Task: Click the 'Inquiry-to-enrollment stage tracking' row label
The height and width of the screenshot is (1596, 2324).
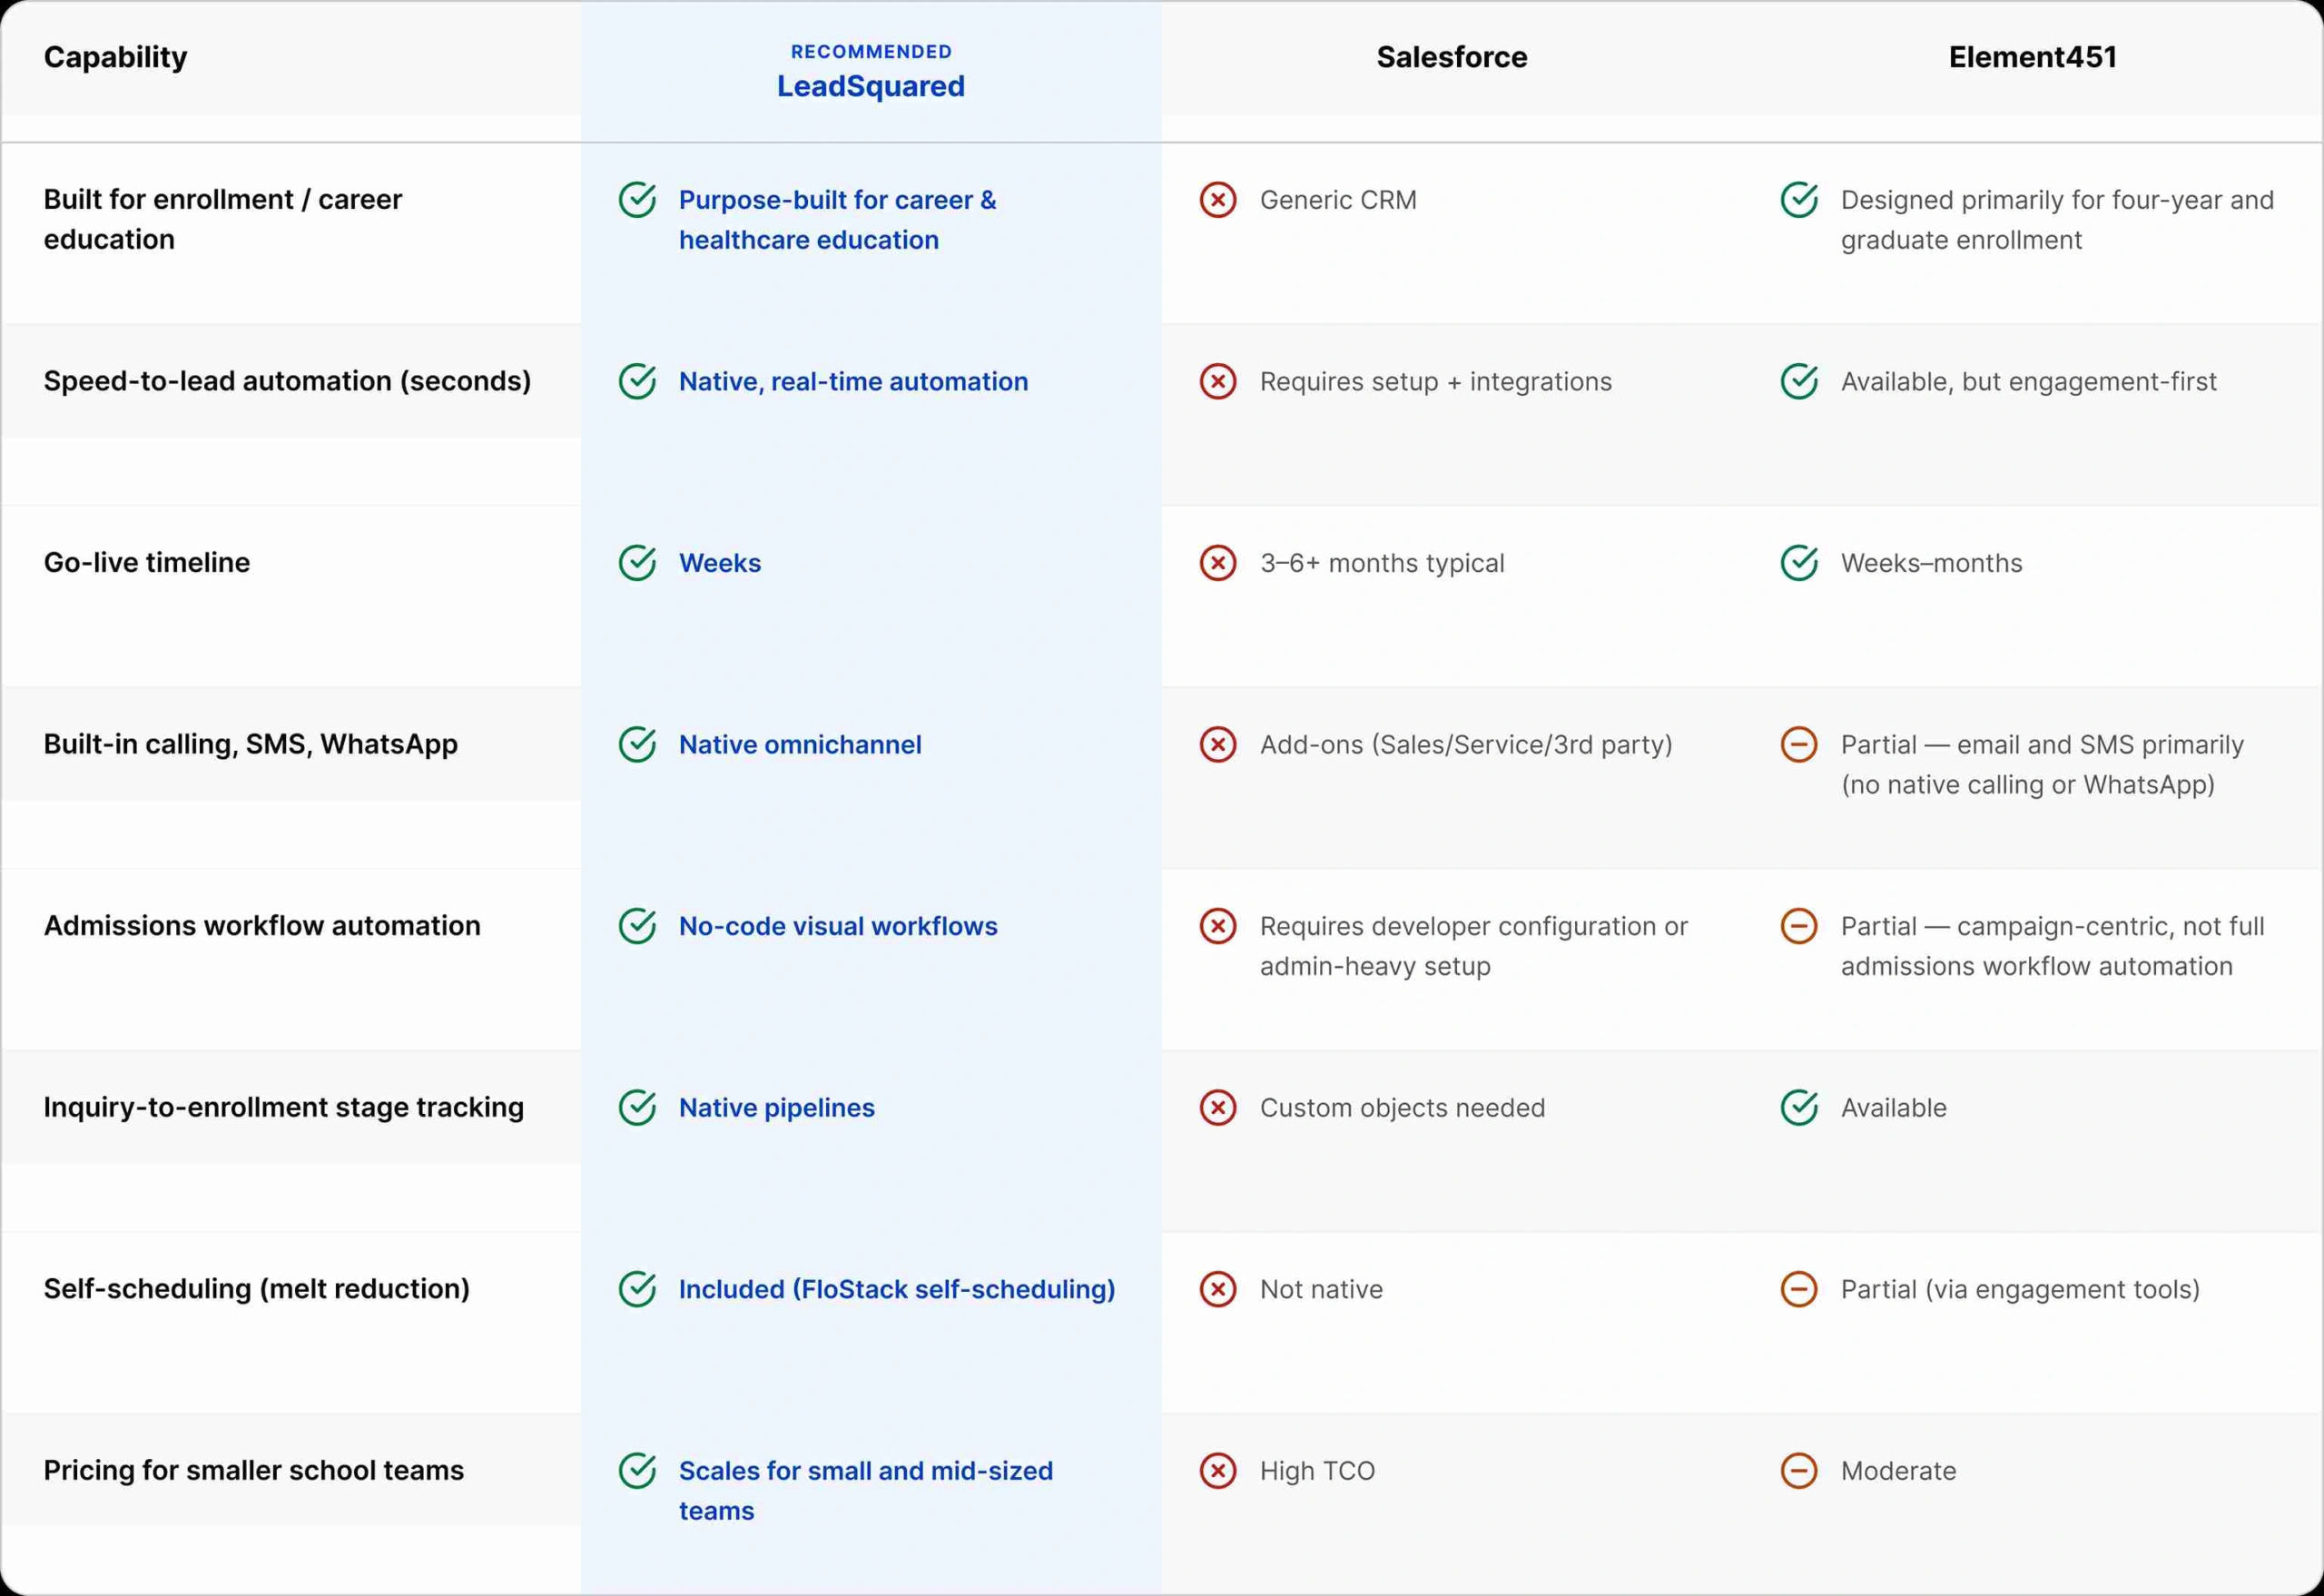Action: coord(284,1107)
